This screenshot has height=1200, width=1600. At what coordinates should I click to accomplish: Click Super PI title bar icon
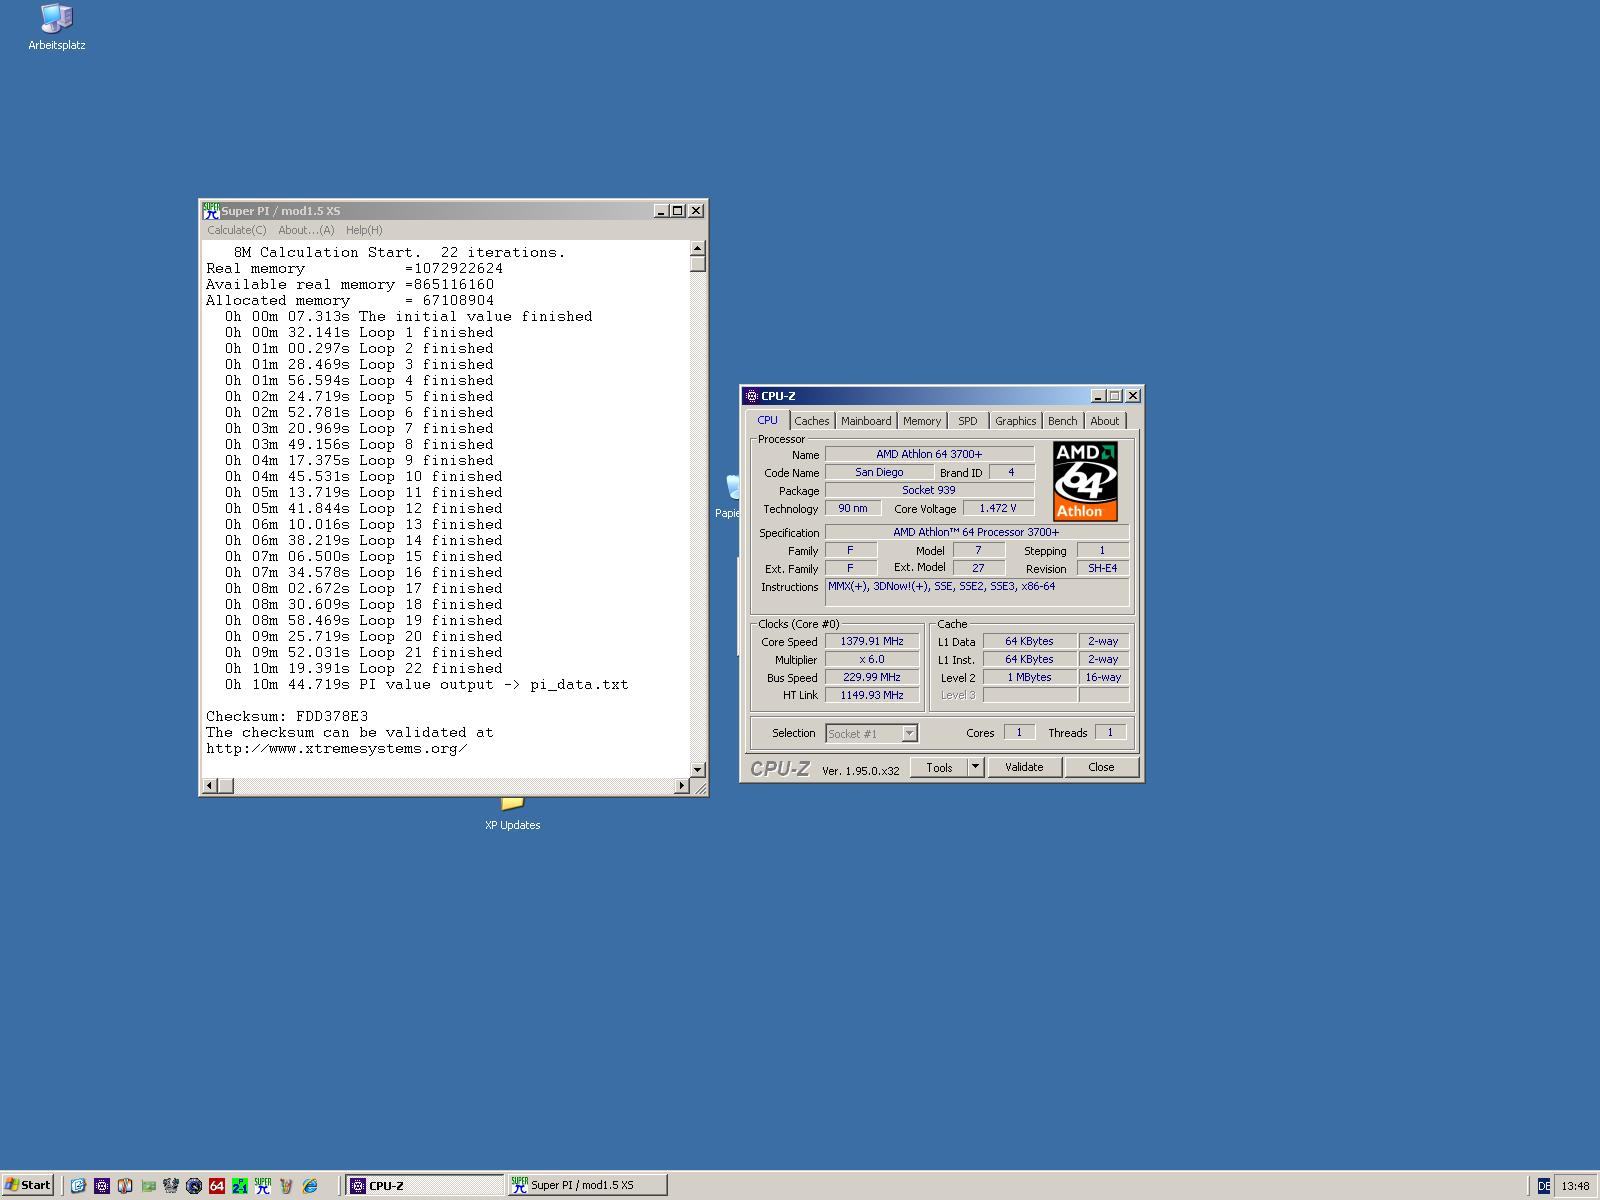(211, 211)
